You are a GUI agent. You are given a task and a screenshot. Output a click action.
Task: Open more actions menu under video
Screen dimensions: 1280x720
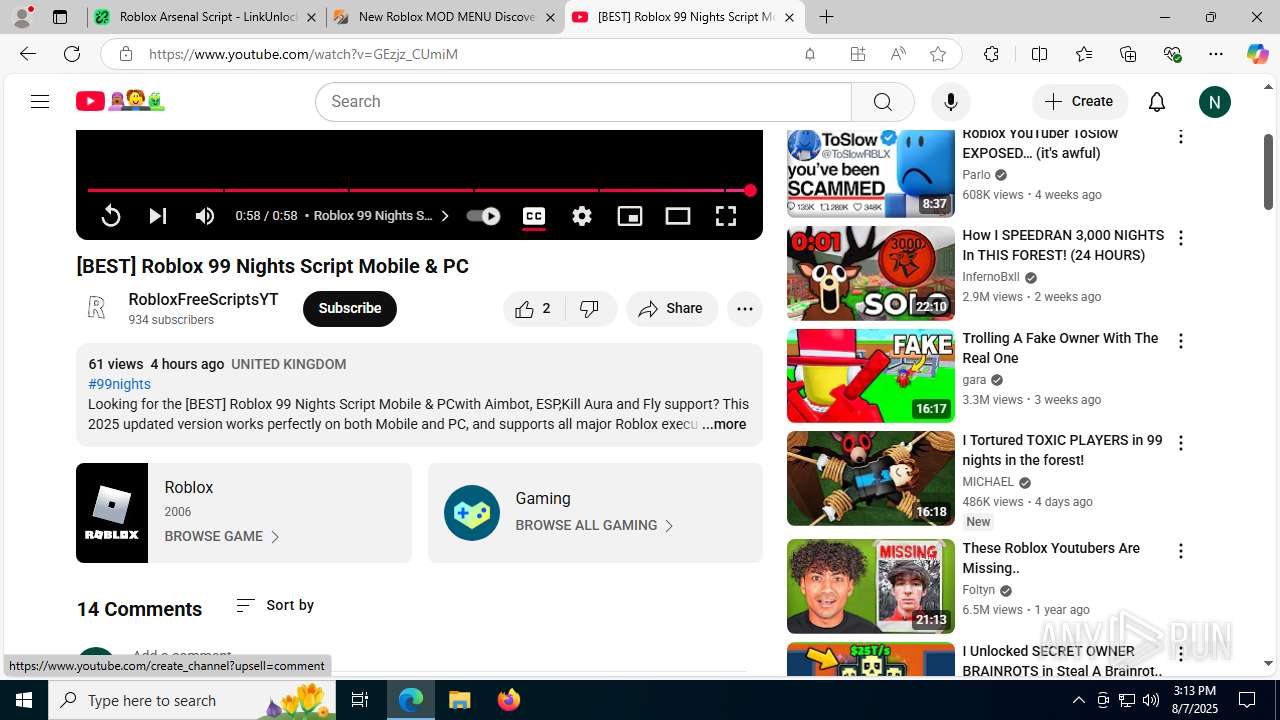[x=745, y=309]
